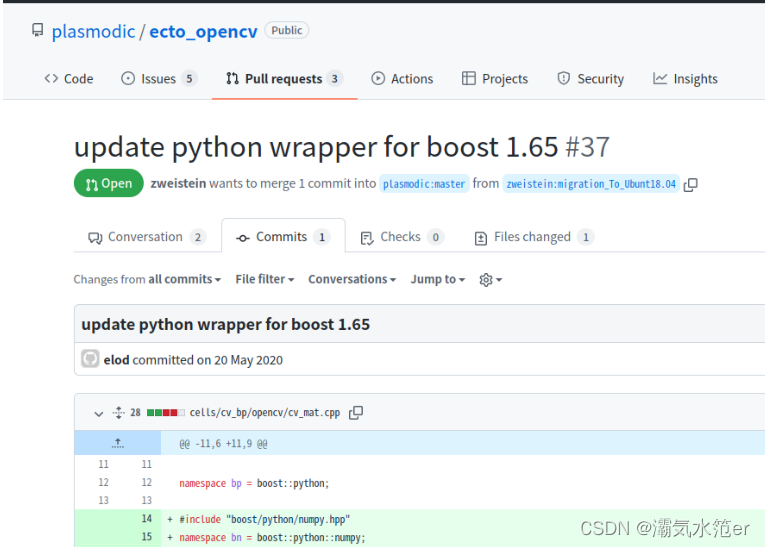Click added line #include boost/python/numpy.hpp
Viewport: 765px width, 547px height.
click(x=264, y=519)
